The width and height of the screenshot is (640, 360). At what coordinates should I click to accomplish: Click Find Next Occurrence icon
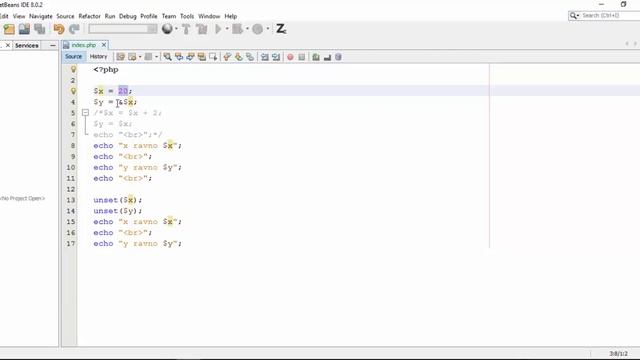(190, 57)
